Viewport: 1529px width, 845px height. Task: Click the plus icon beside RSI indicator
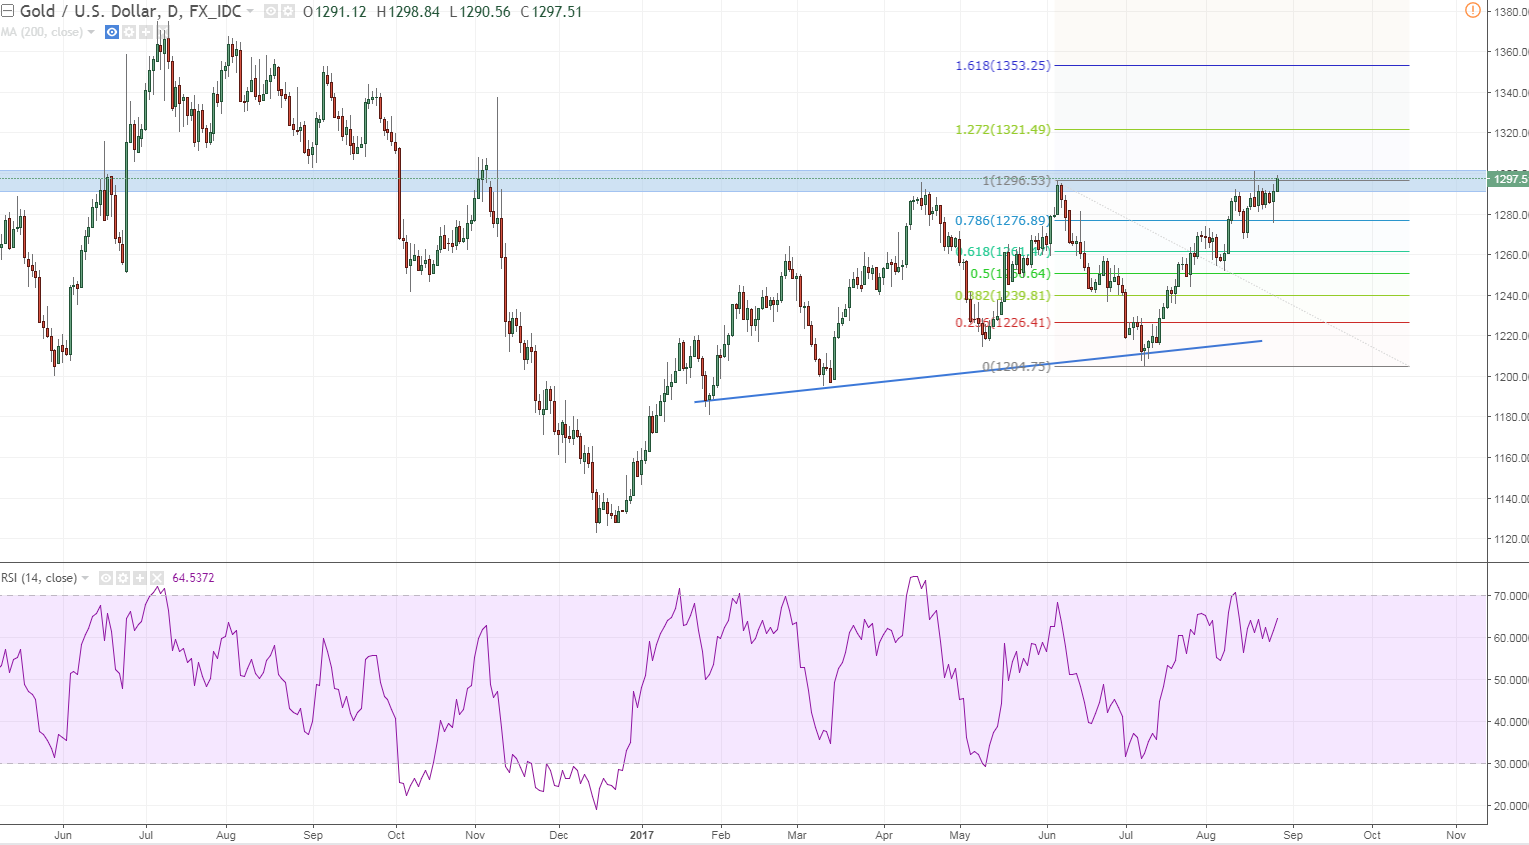(x=140, y=578)
